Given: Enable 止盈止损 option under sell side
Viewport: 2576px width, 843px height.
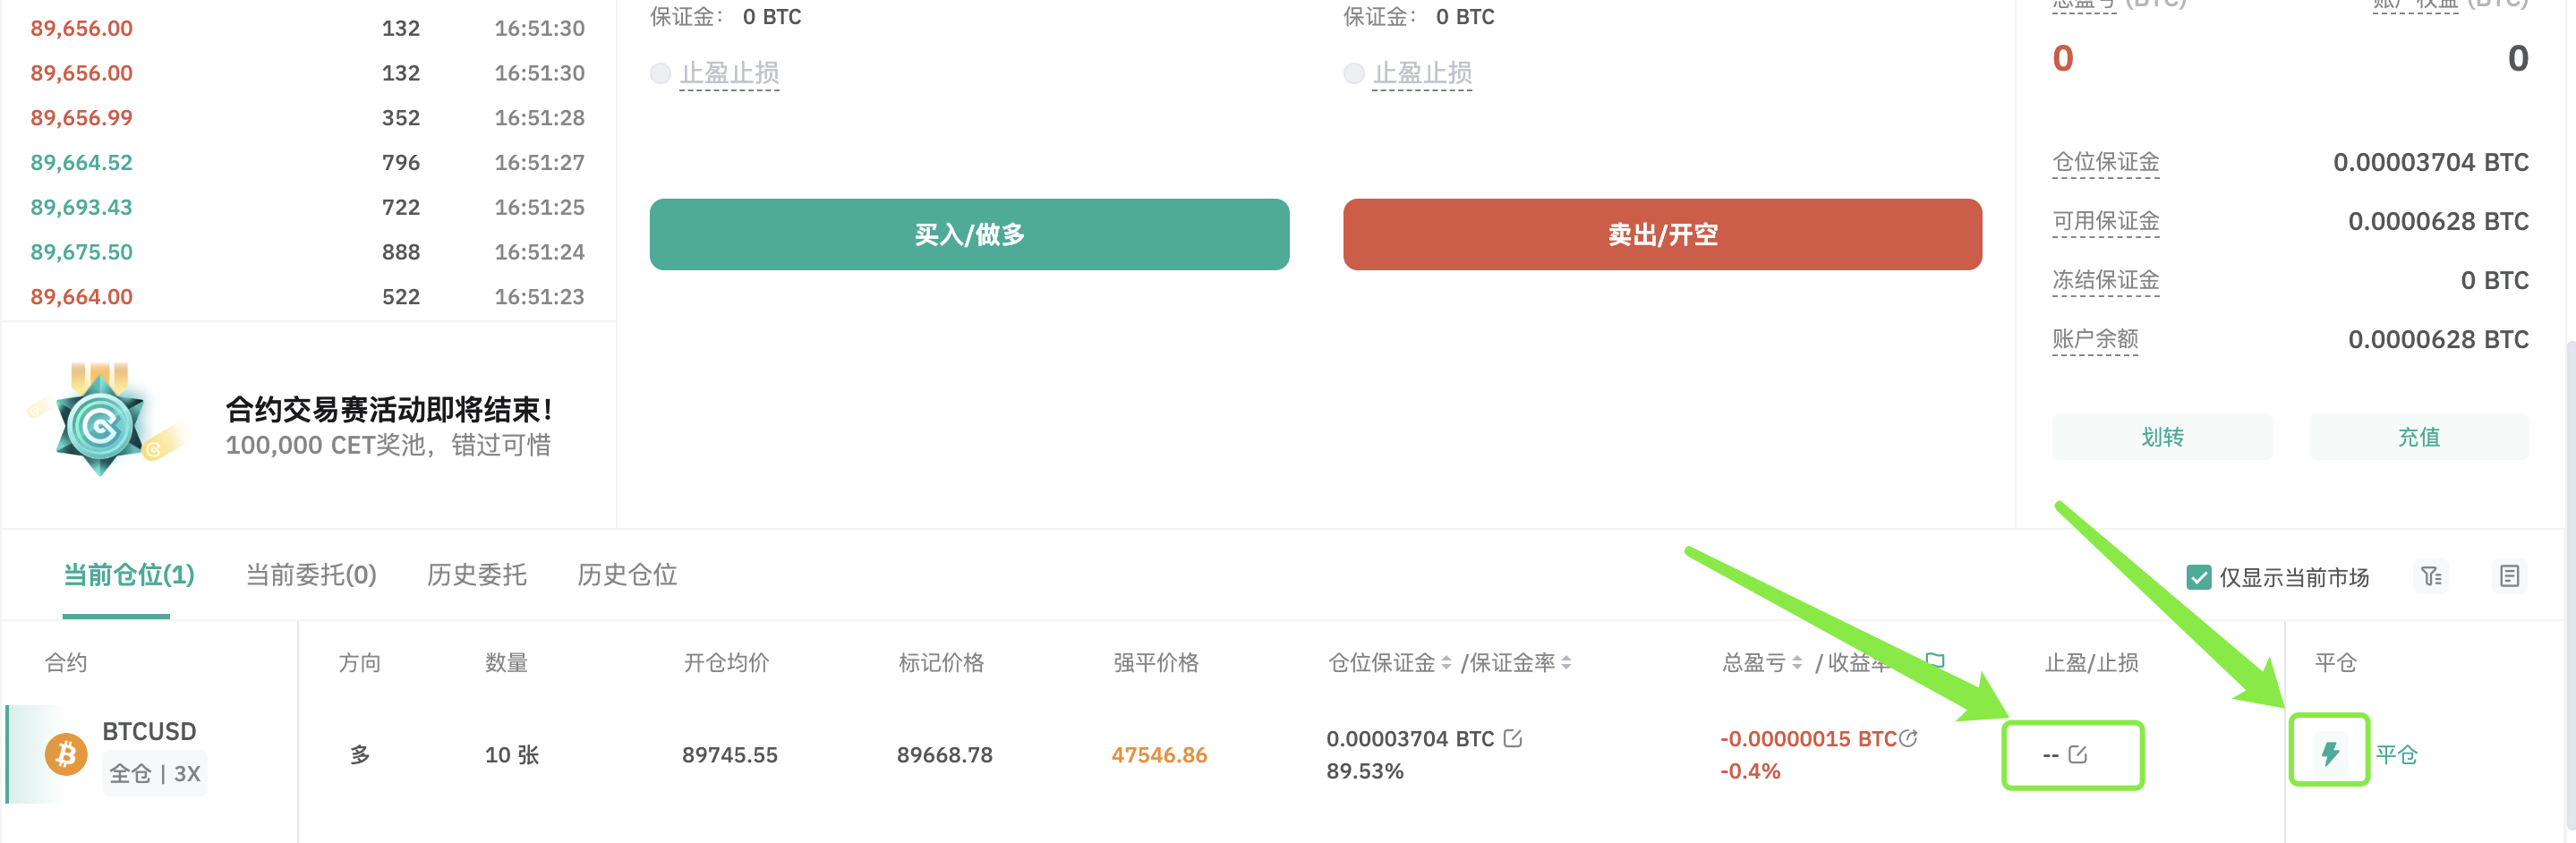Looking at the screenshot, I should click(x=1353, y=73).
